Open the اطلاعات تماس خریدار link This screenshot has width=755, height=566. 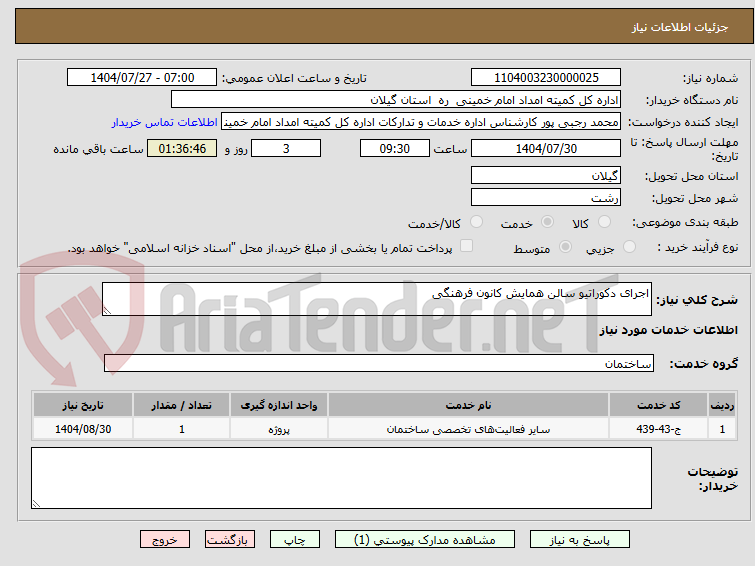click(164, 122)
